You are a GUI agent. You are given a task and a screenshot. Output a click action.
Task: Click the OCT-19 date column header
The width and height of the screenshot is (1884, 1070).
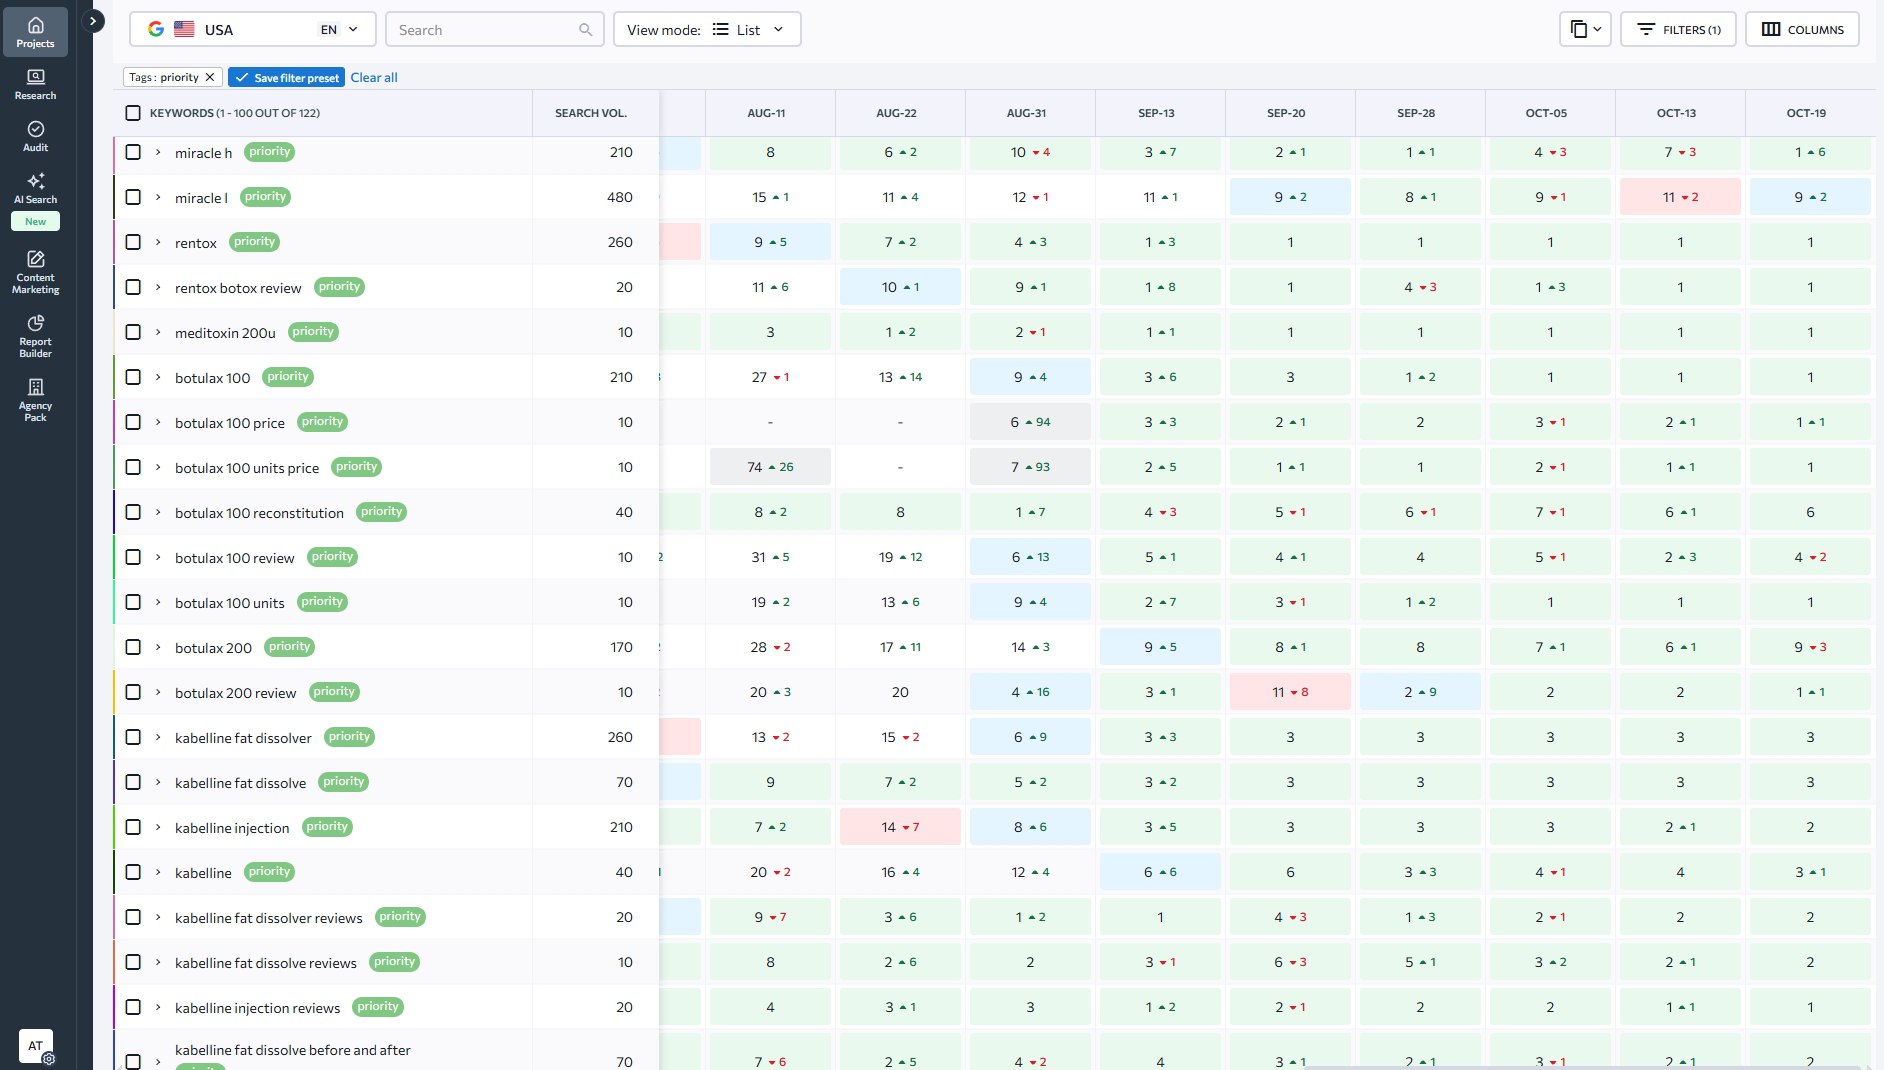[x=1806, y=113]
